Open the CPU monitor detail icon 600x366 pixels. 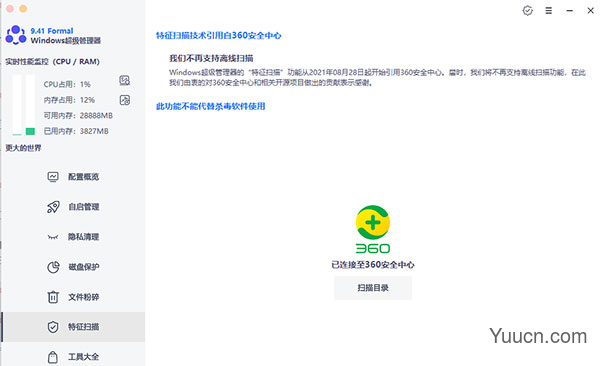pos(125,80)
